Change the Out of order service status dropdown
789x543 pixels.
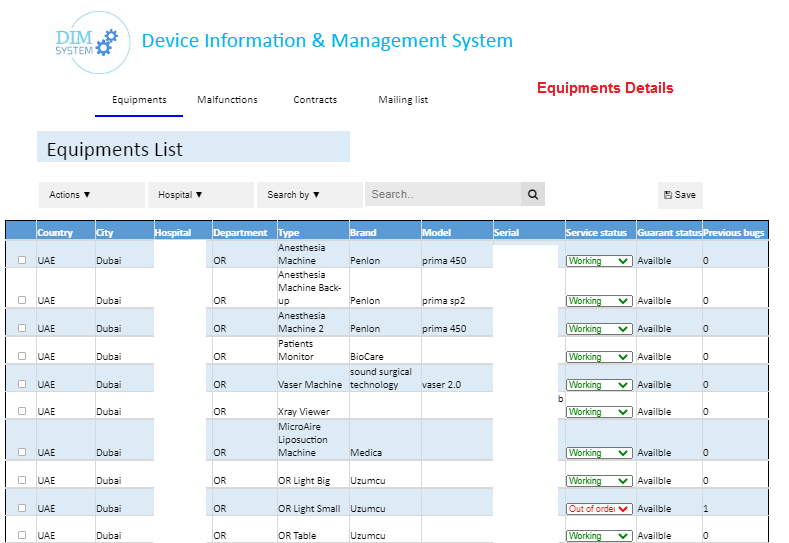pyautogui.click(x=599, y=508)
